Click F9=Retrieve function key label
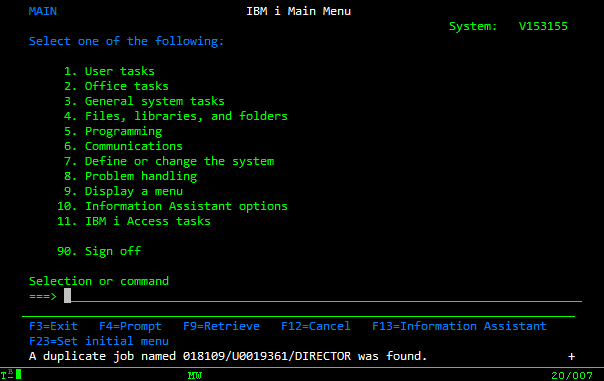604x381 pixels. pyautogui.click(x=221, y=326)
